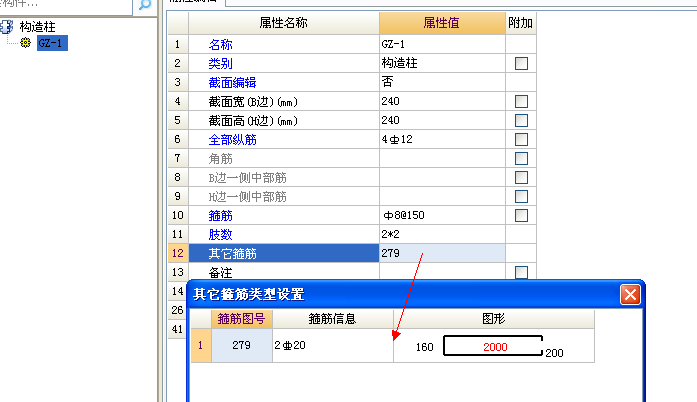Click the 属性值 column header
697x402 pixels.
pyautogui.click(x=442, y=23)
